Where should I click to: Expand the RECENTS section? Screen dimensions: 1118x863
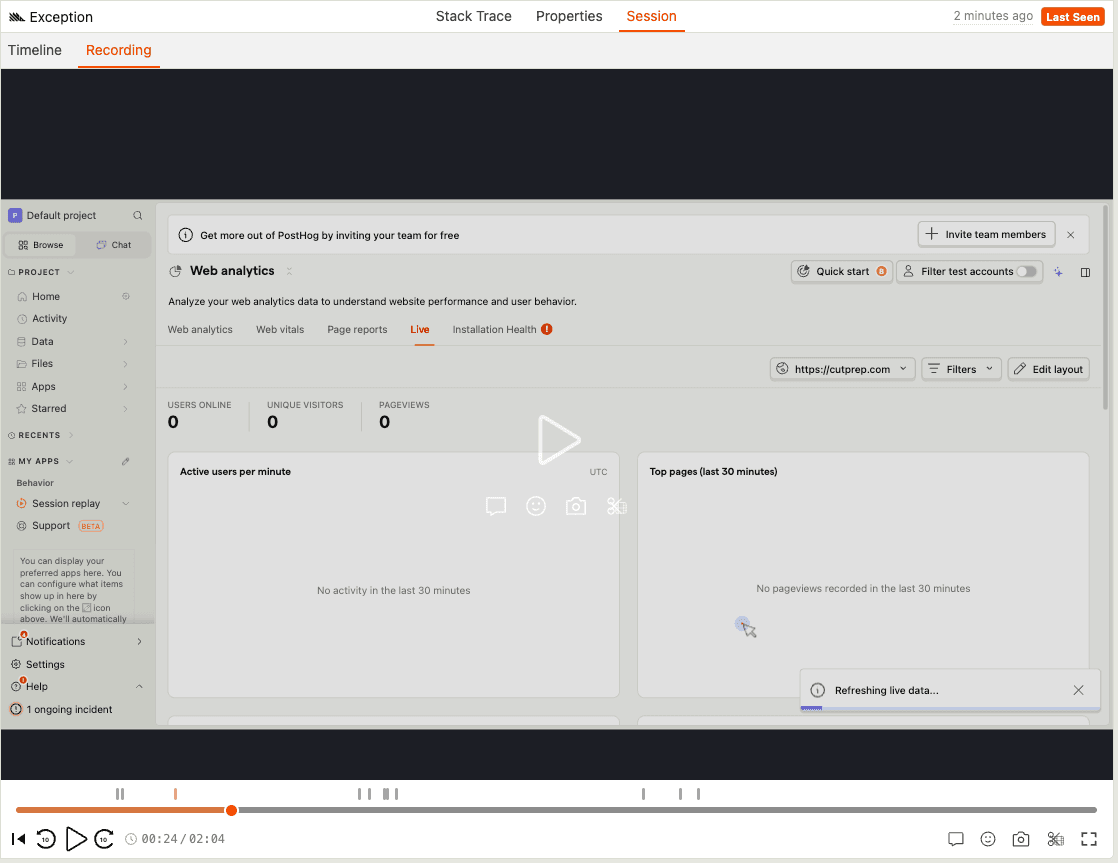coord(41,435)
